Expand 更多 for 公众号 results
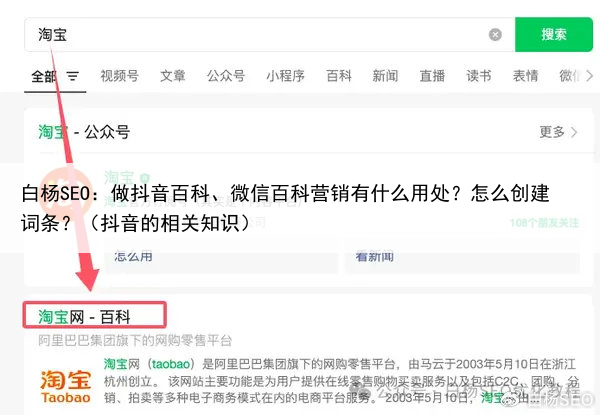This screenshot has height=415, width=600. (558, 132)
